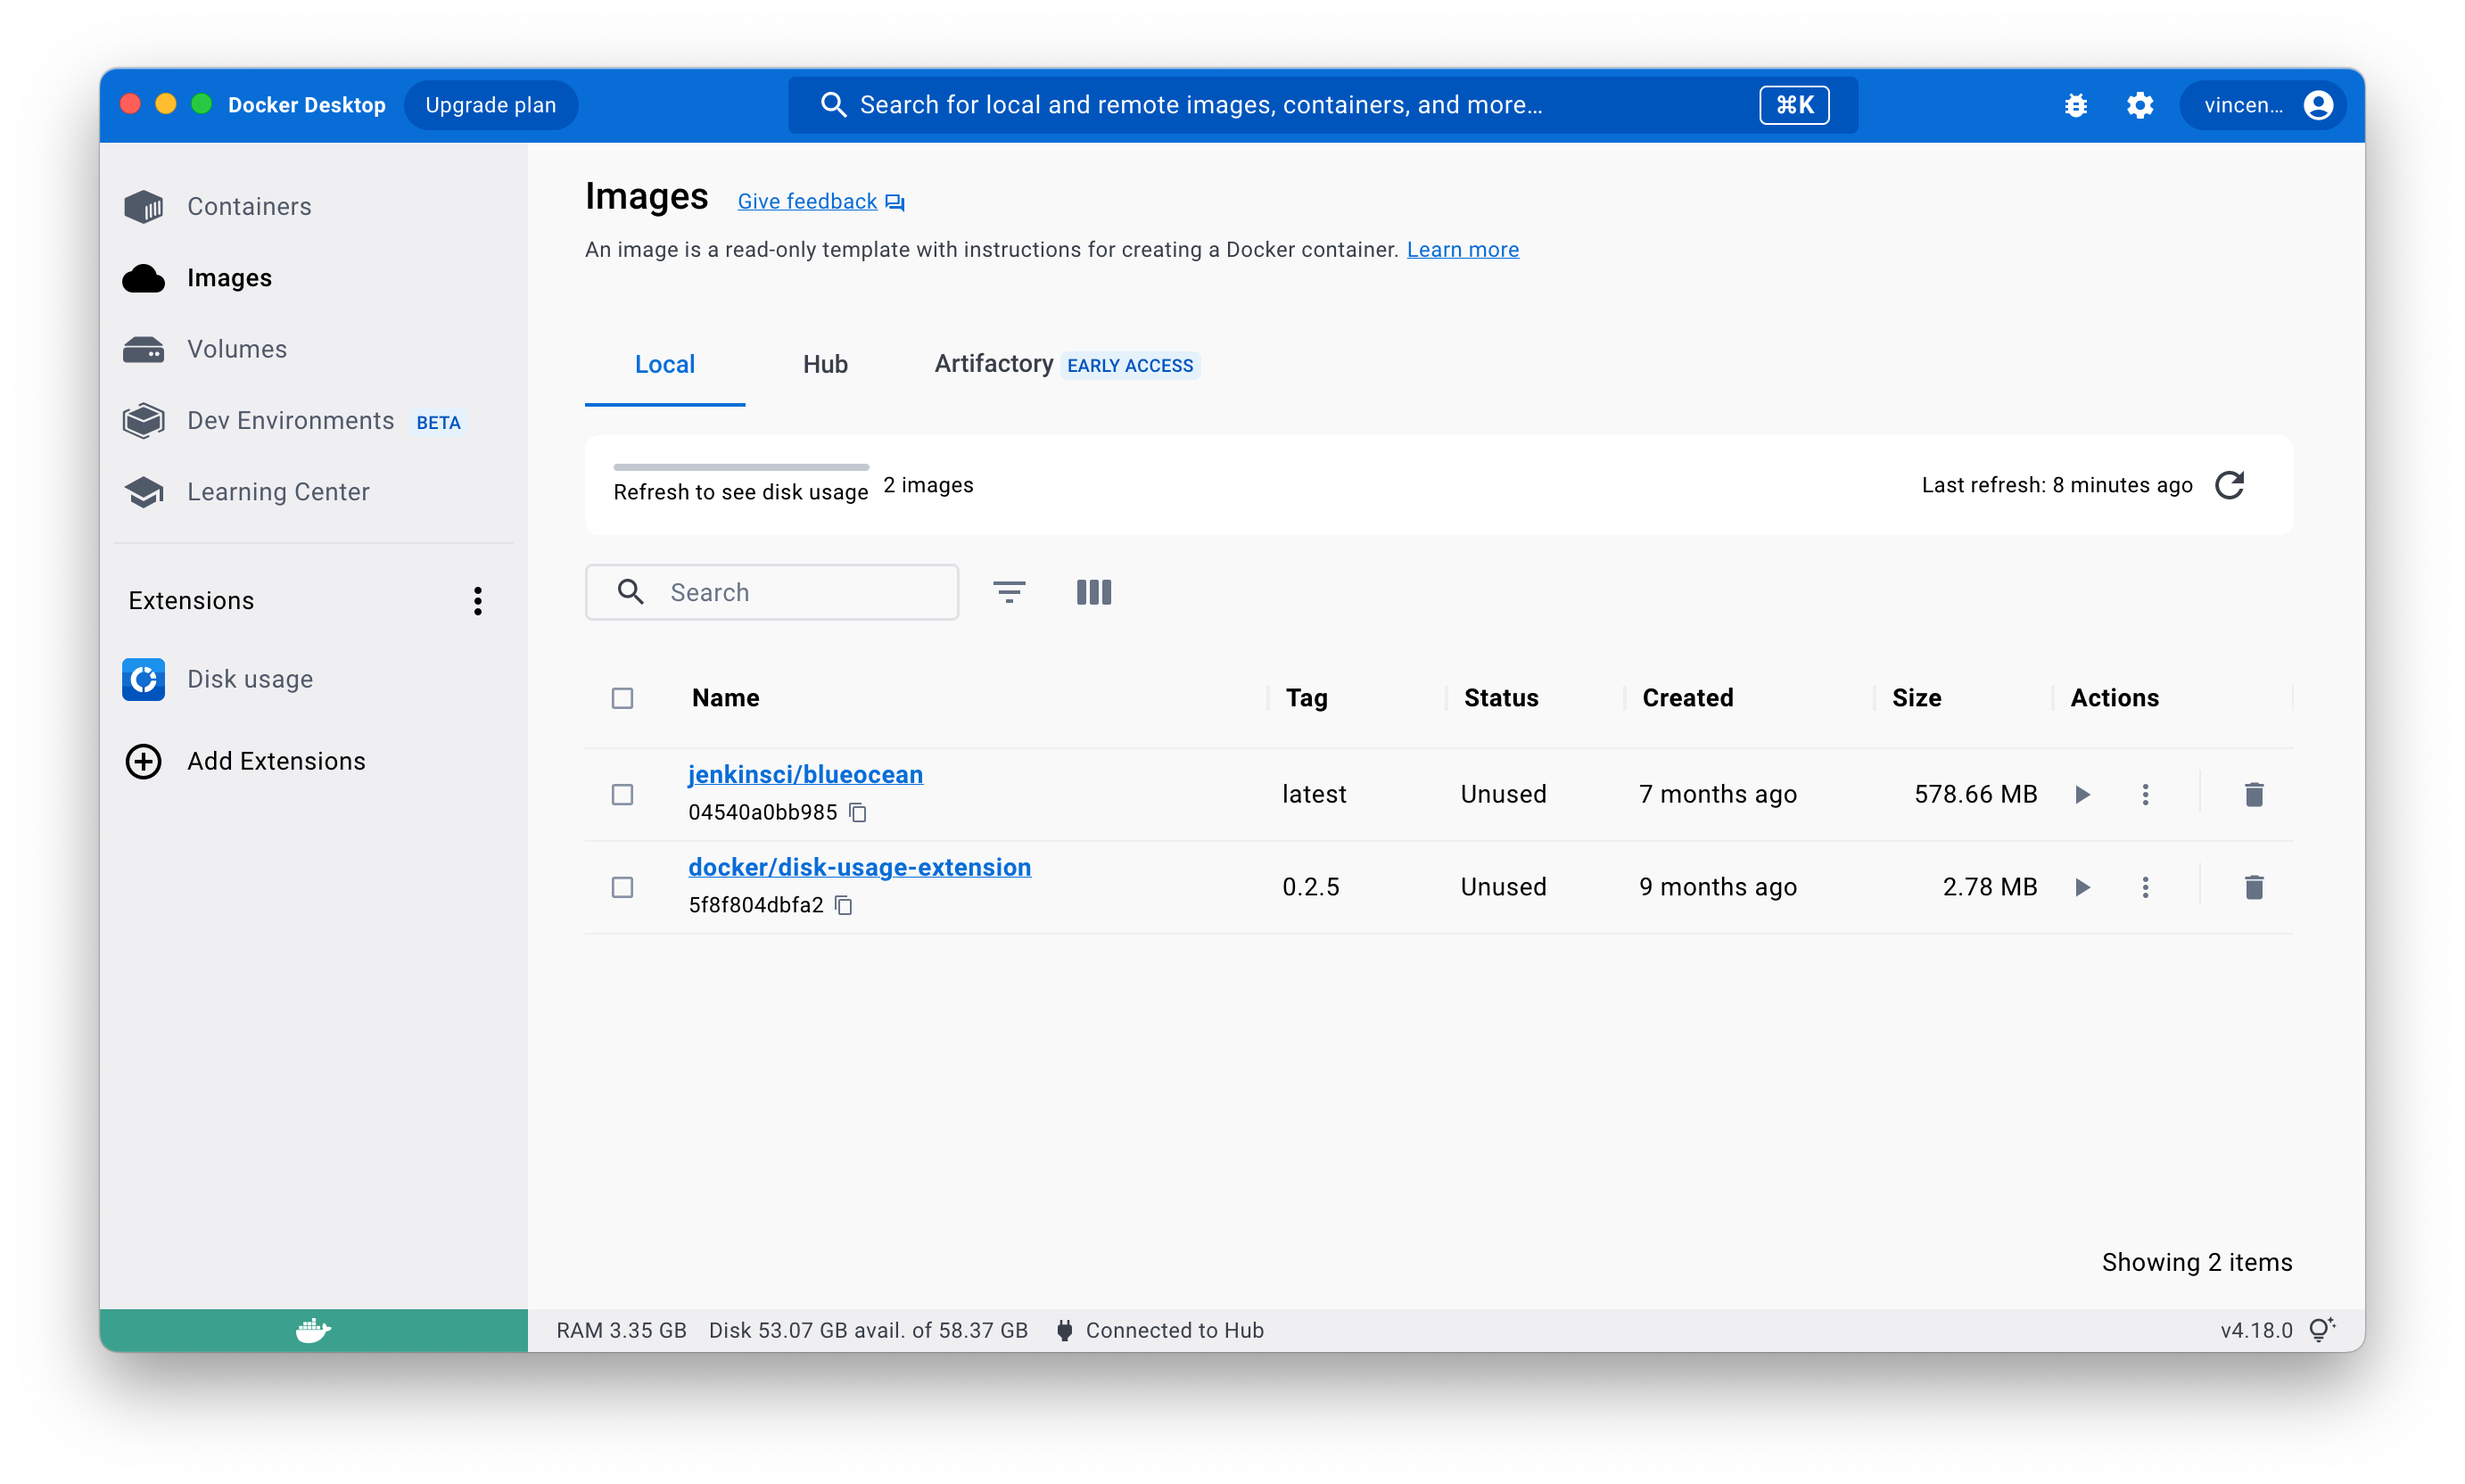Click the 'Showing 2 items' label

2197,1262
